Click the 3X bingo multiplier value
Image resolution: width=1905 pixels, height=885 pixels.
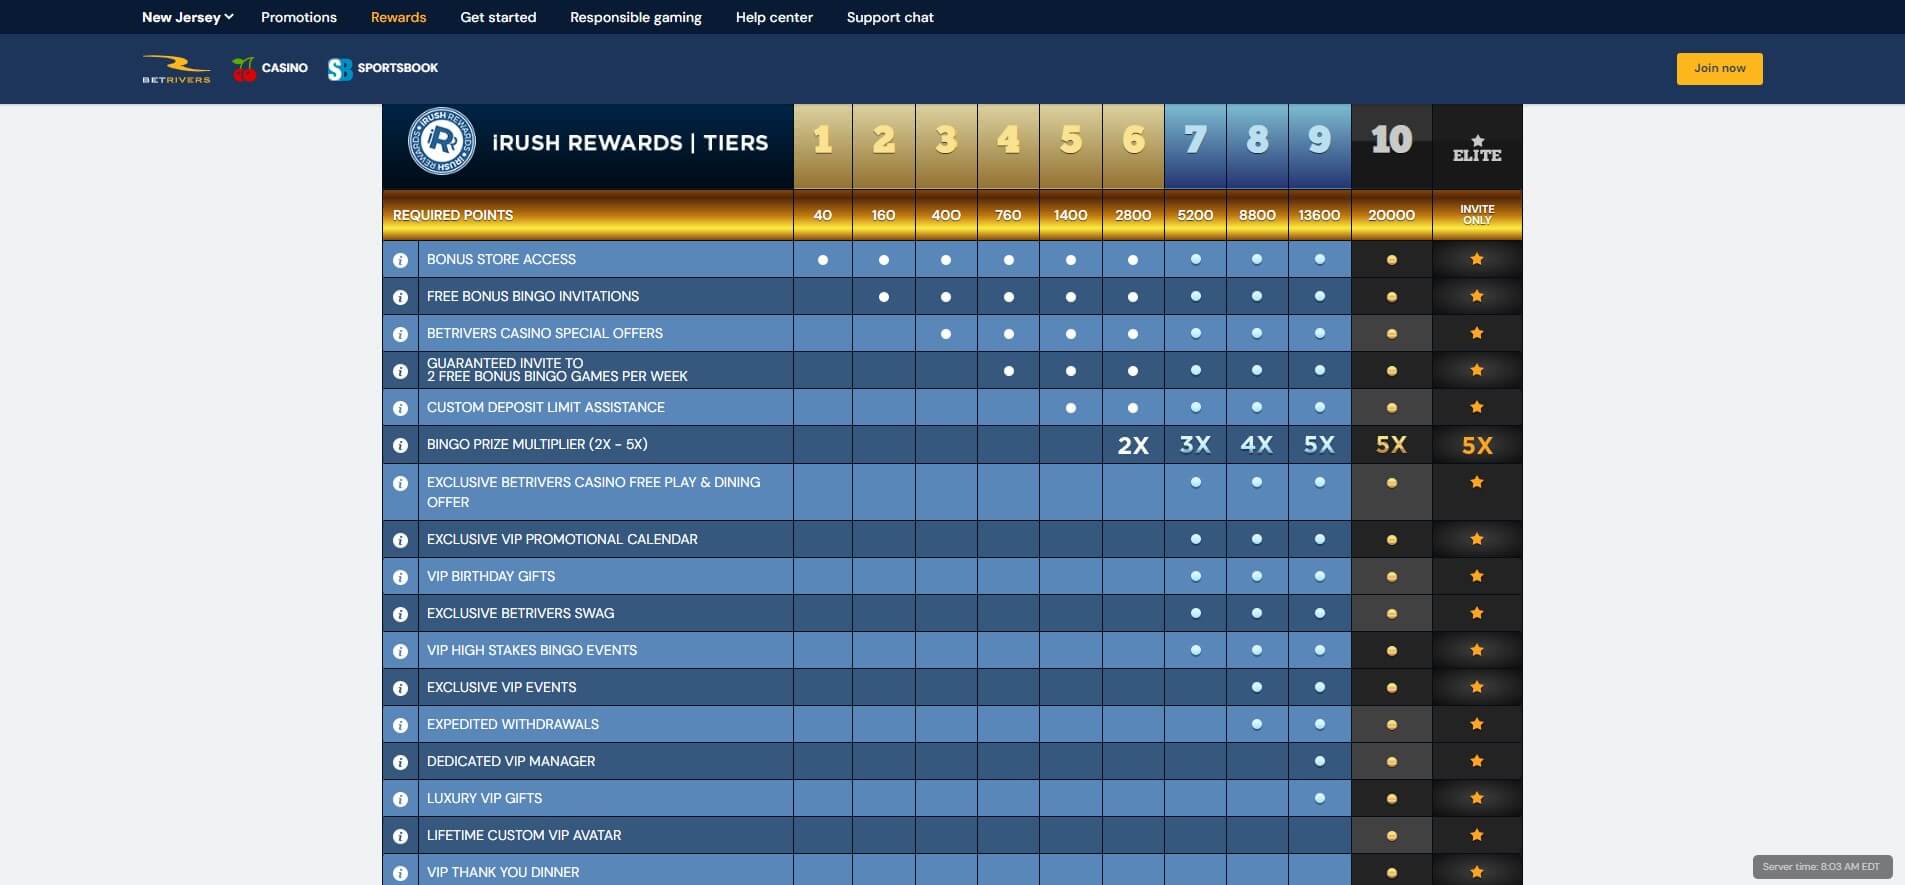[1195, 445]
